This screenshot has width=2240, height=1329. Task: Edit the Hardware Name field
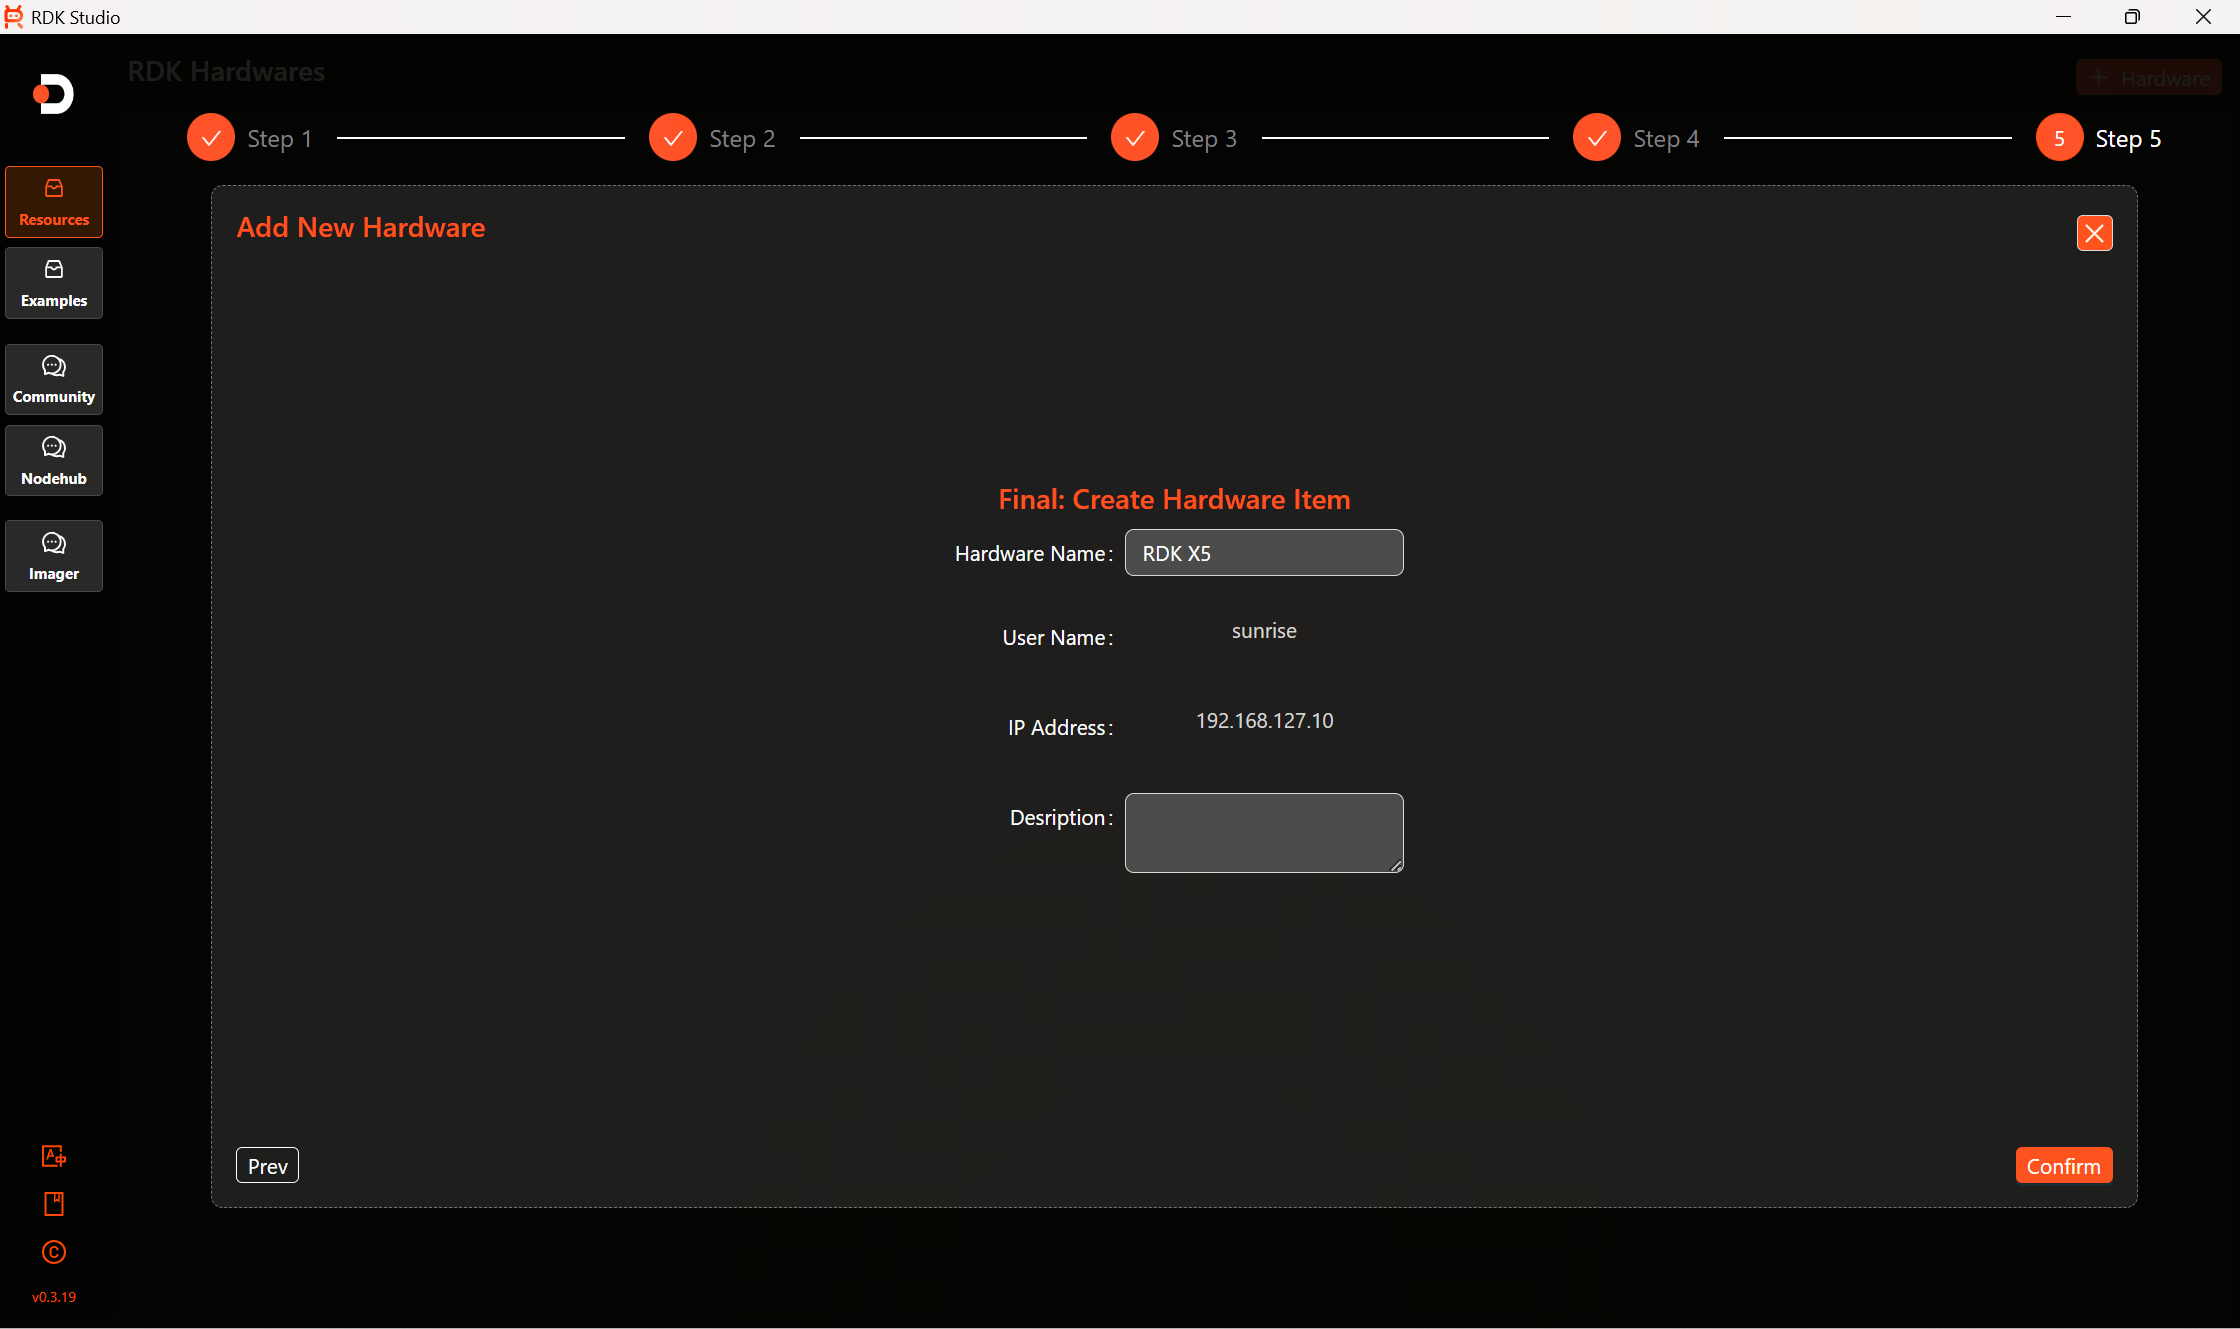coord(1264,552)
